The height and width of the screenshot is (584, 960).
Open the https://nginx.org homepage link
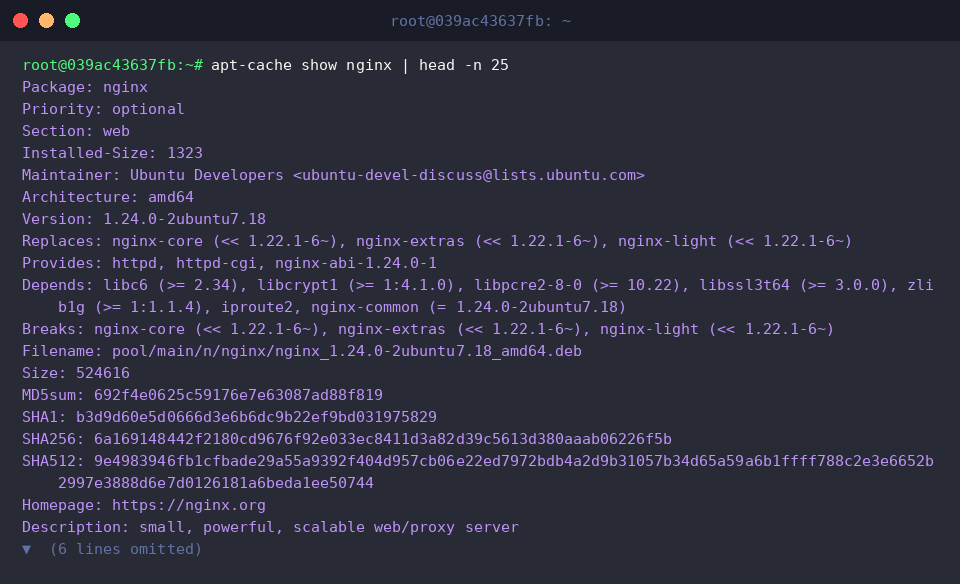[x=189, y=506]
